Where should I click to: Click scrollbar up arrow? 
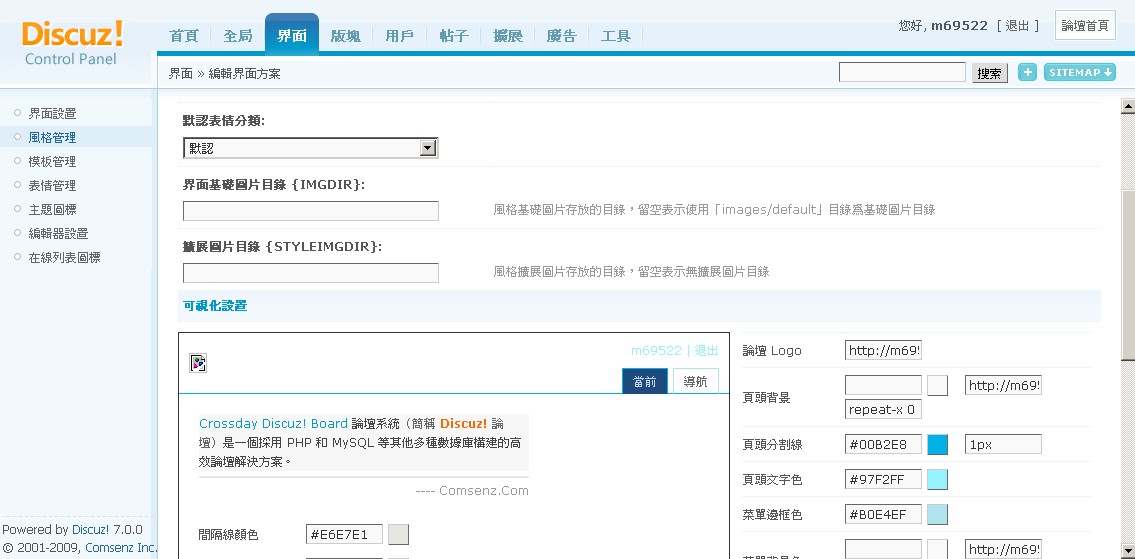[x=1127, y=106]
